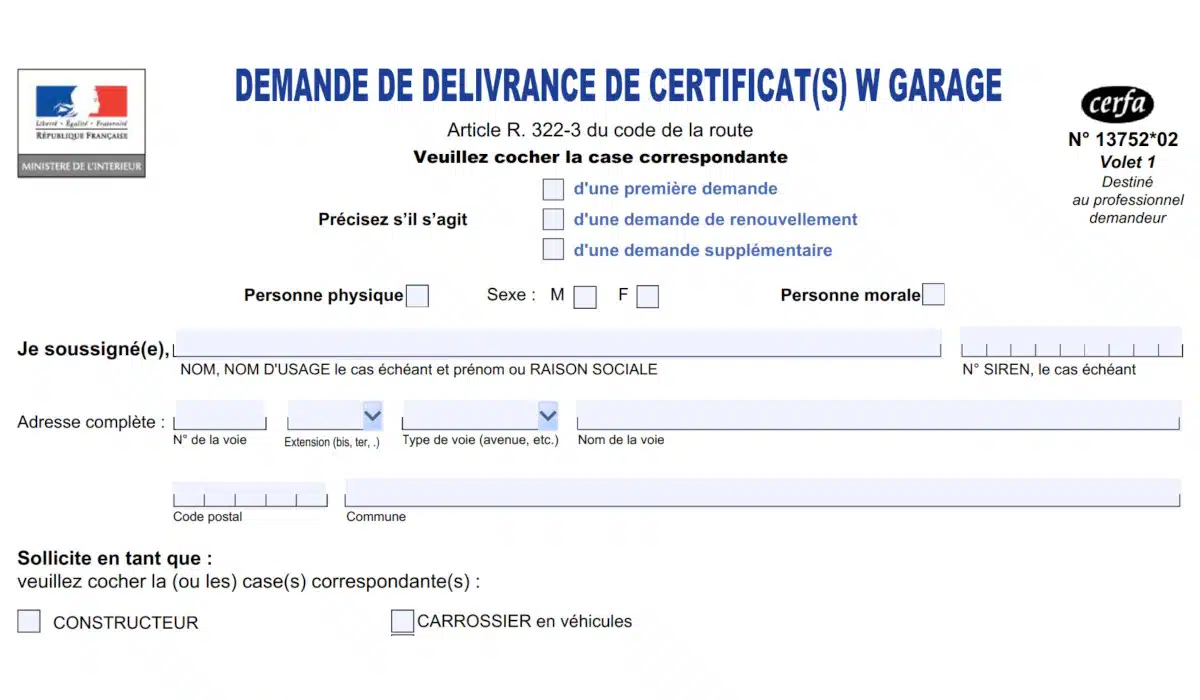Select the 'd'une demande supplémentaire' checkbox
Image resolution: width=1200 pixels, height=700 pixels.
click(553, 249)
